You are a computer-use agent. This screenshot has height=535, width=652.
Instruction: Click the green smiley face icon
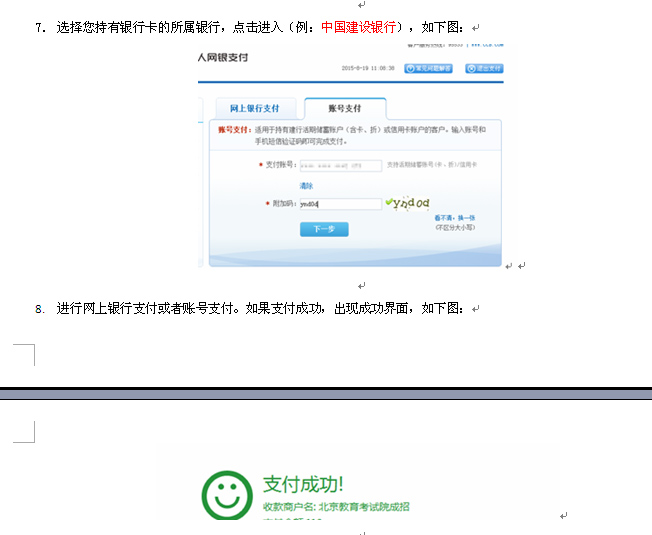[227, 495]
